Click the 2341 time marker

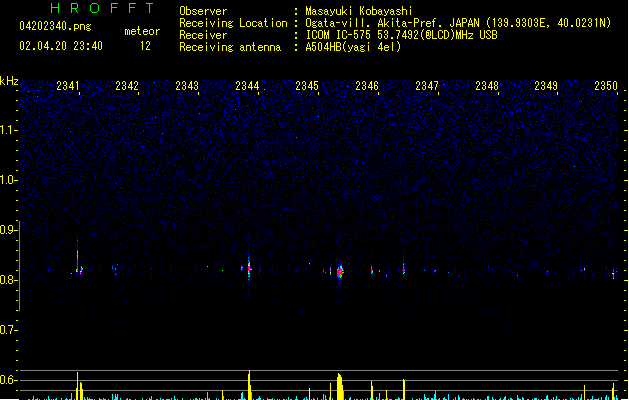pos(68,86)
